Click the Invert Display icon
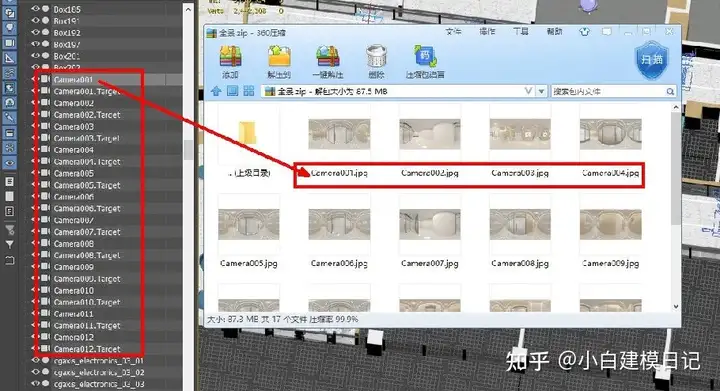 coord(9,211)
